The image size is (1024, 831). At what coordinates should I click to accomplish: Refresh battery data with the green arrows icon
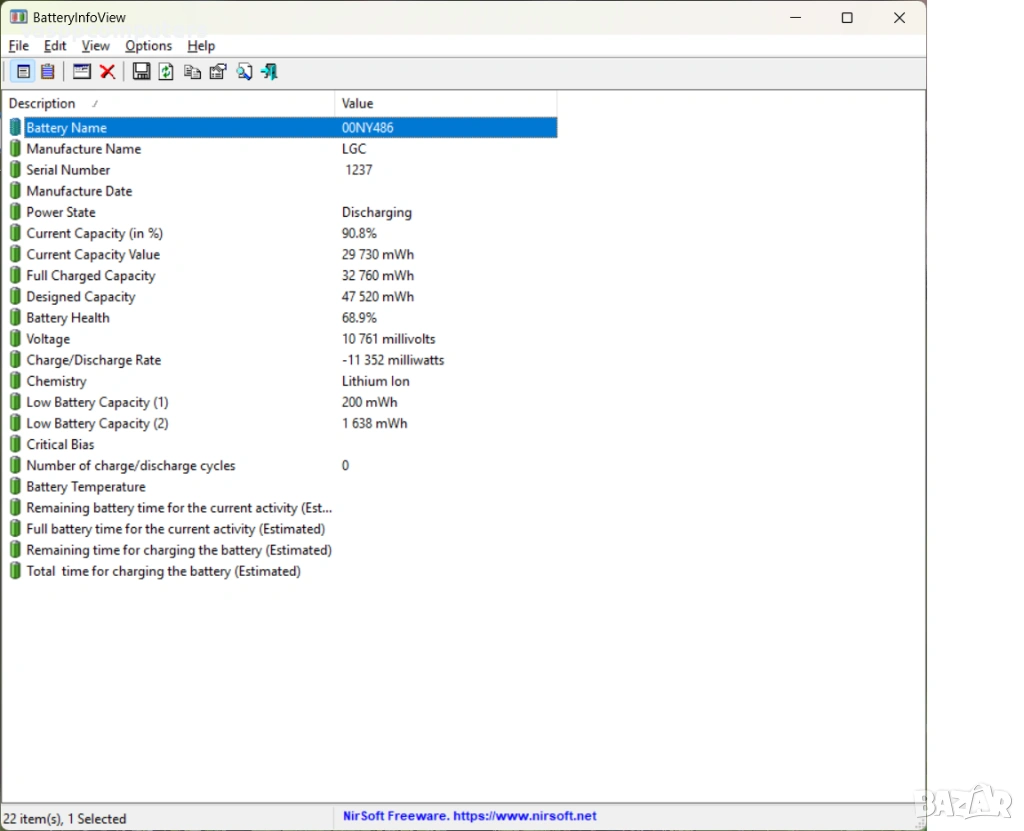click(x=166, y=71)
